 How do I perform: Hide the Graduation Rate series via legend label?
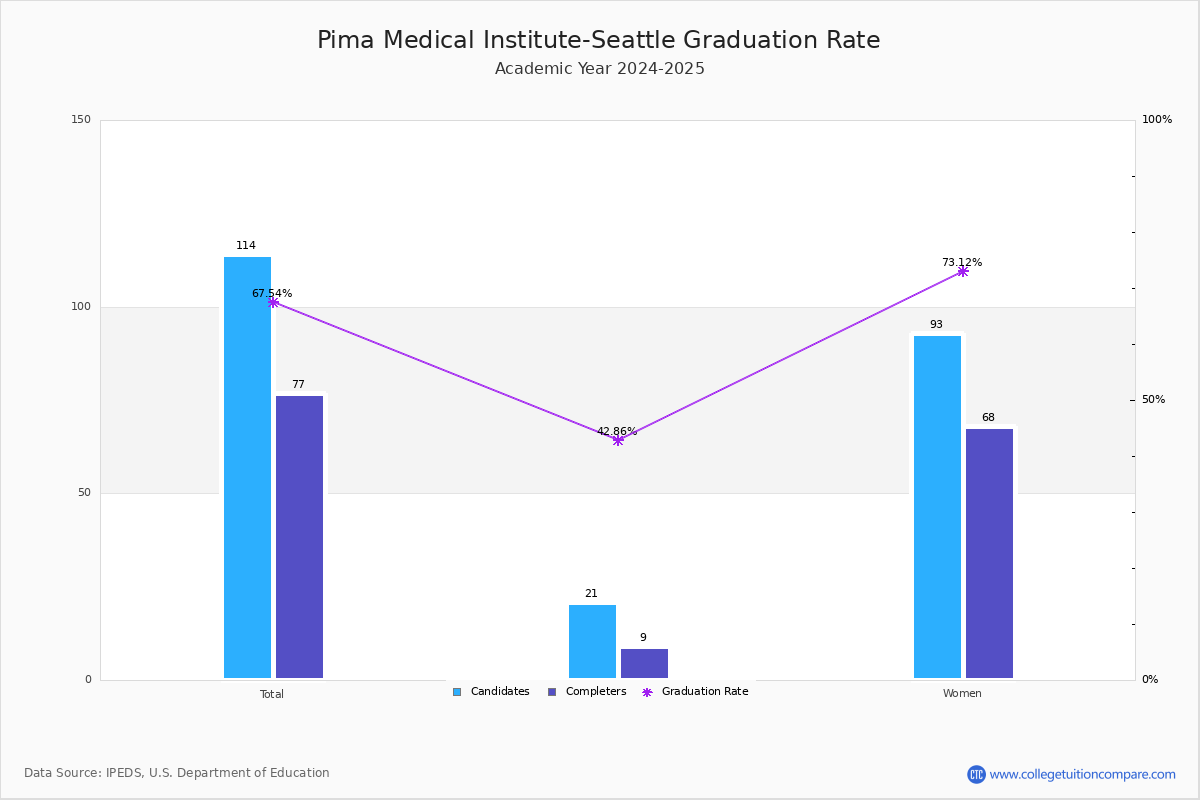click(x=705, y=692)
